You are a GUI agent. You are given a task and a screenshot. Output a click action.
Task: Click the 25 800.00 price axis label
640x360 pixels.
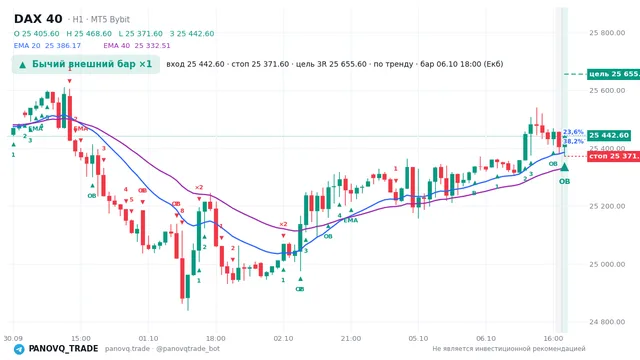coord(607,33)
